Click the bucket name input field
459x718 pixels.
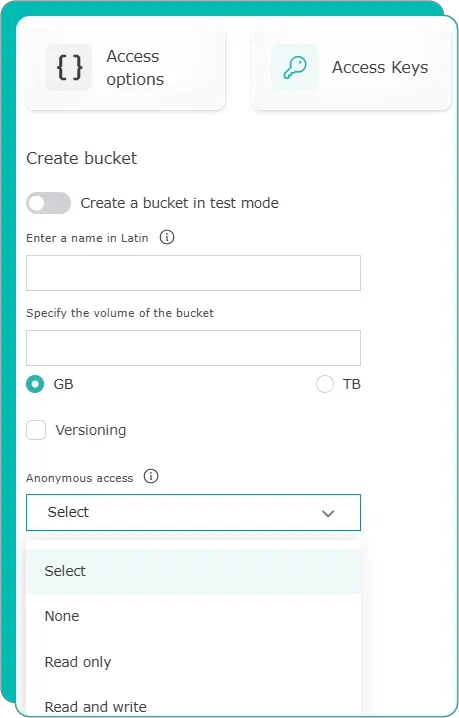point(193,273)
